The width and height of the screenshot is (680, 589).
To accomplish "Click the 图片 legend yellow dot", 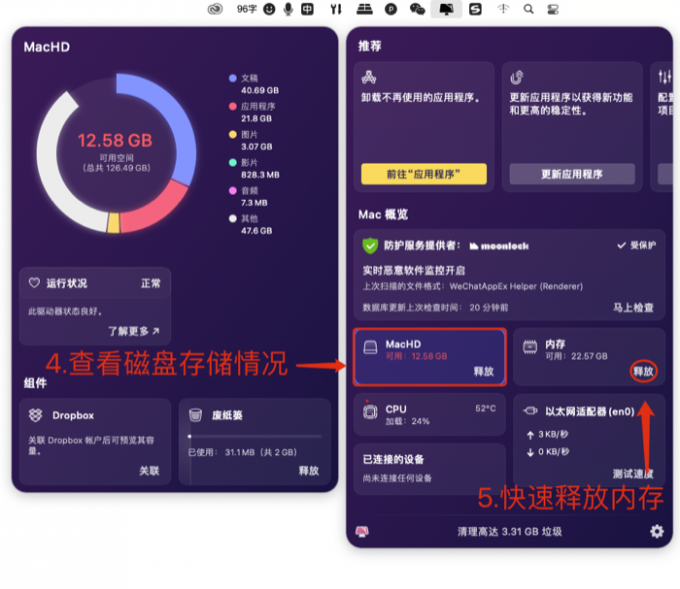I will click(233, 134).
